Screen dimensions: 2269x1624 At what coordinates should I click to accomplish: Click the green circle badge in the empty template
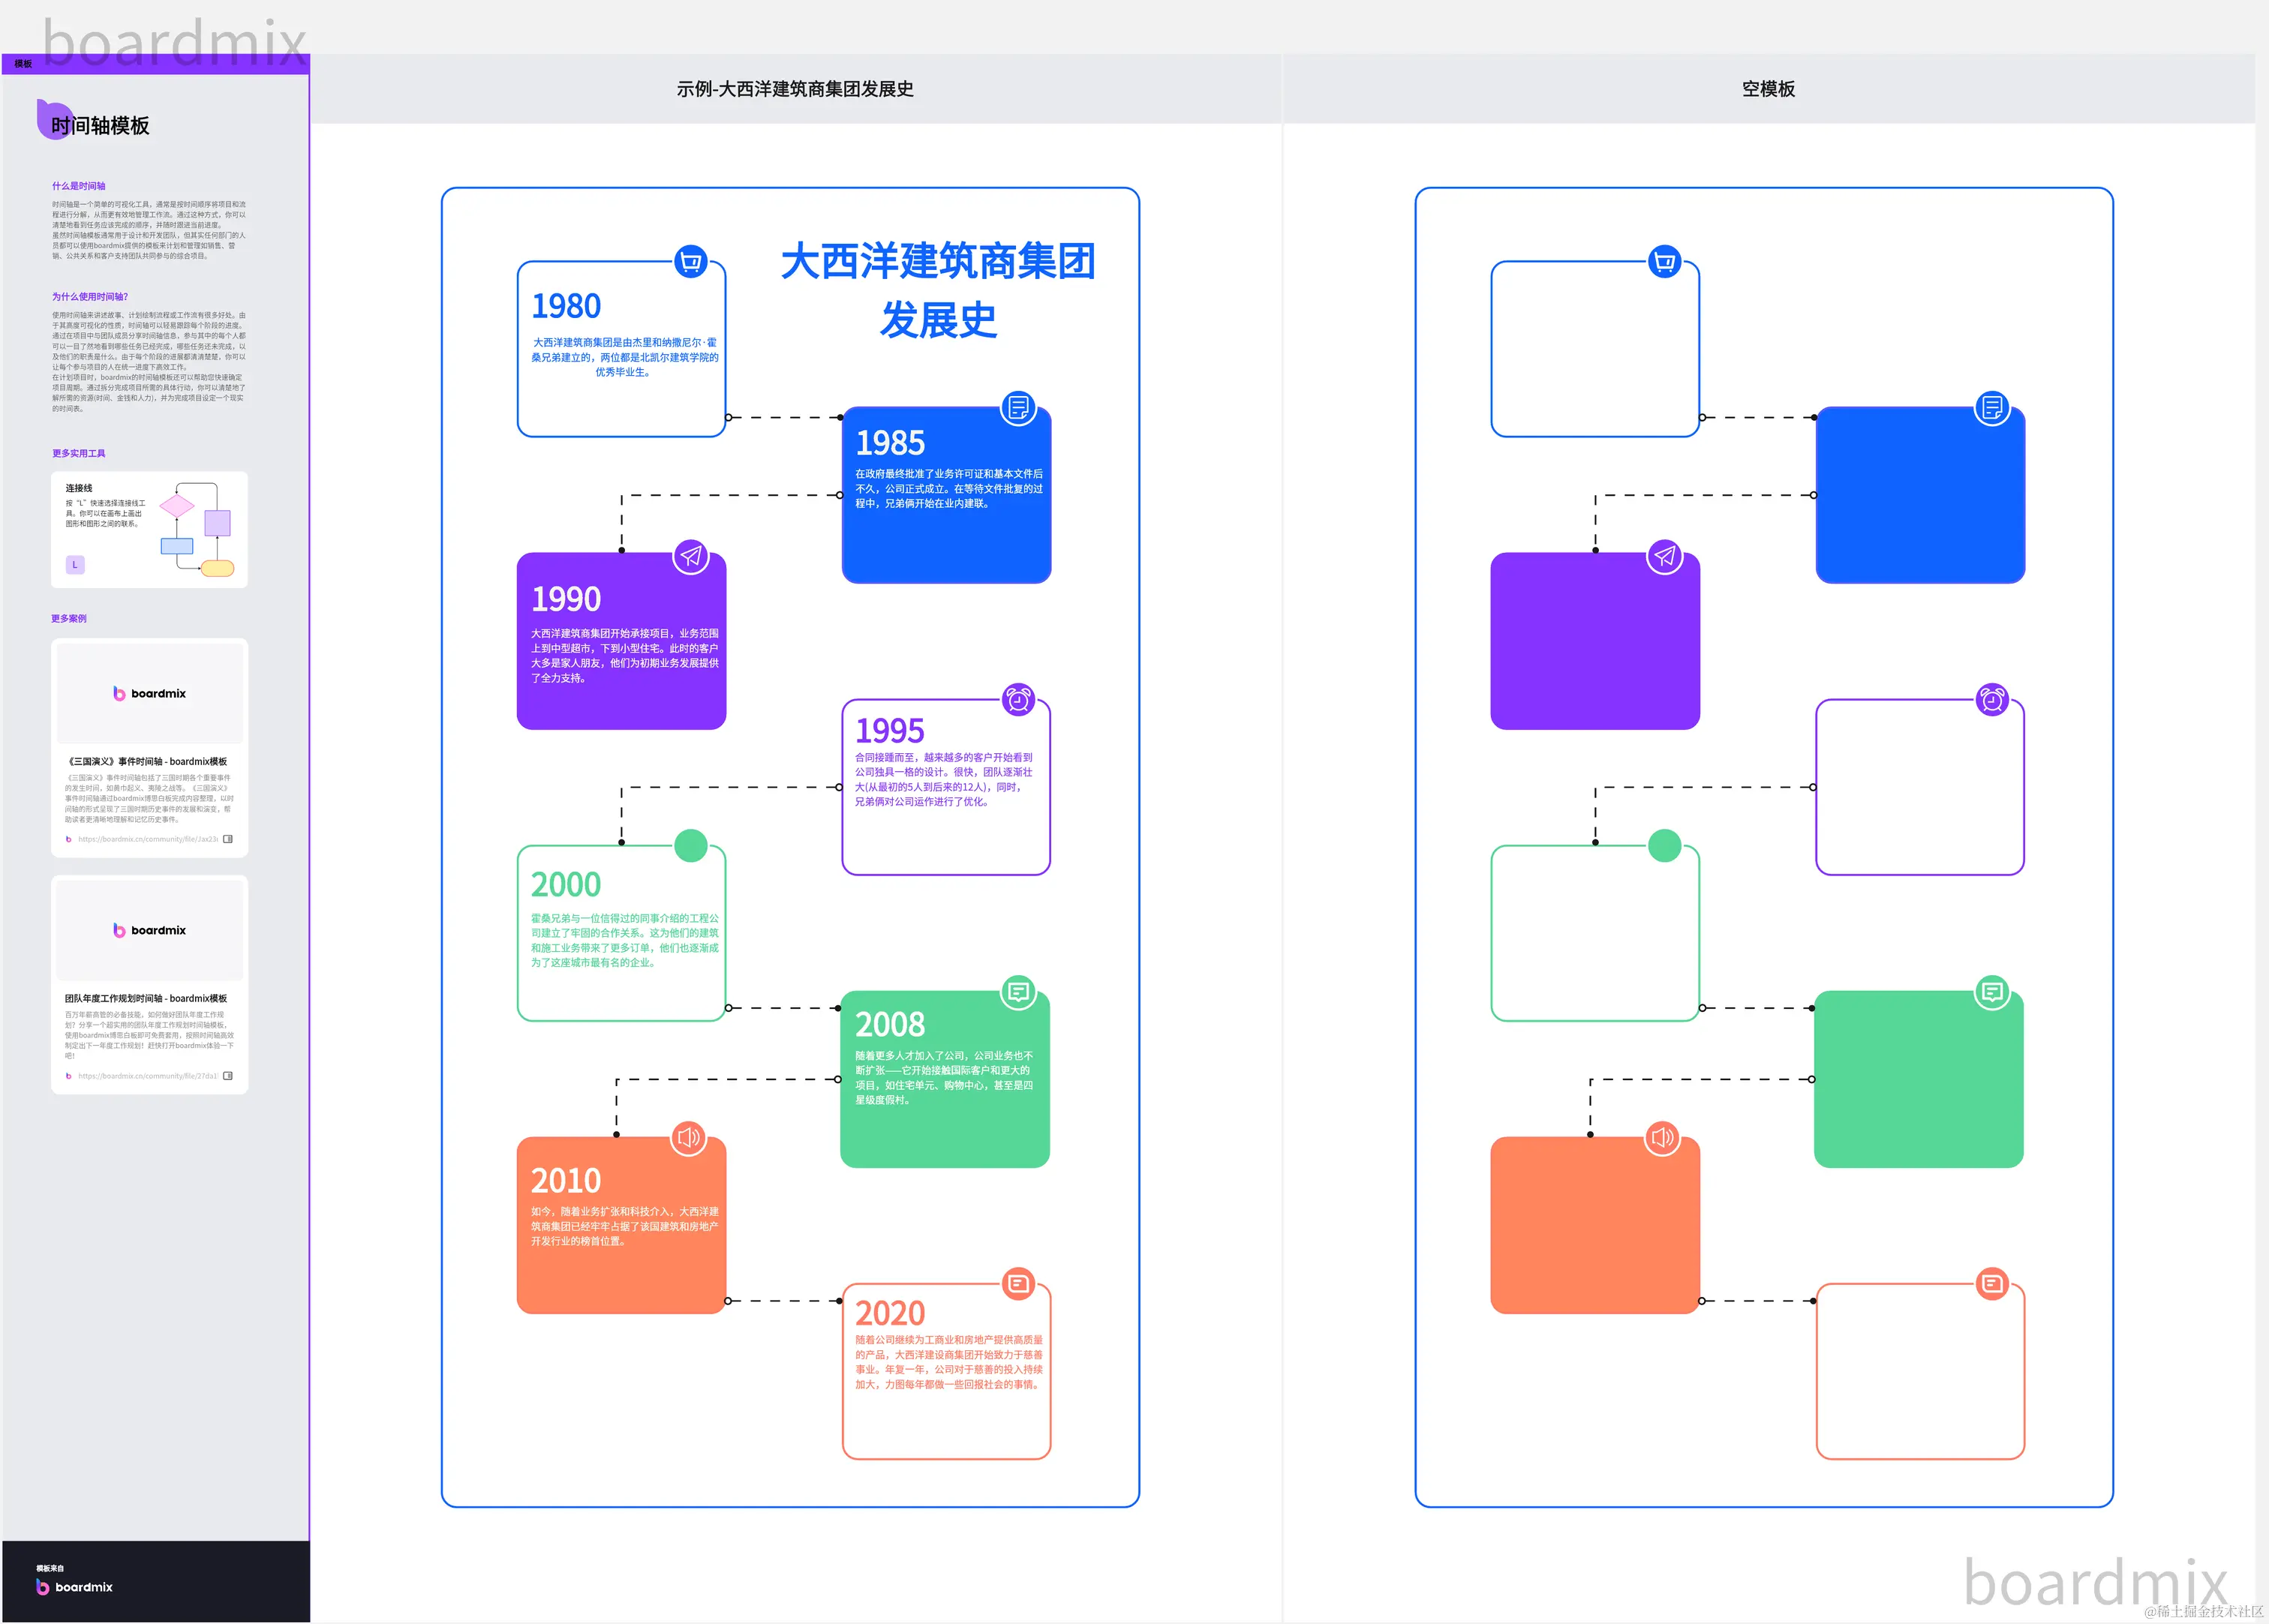1664,846
